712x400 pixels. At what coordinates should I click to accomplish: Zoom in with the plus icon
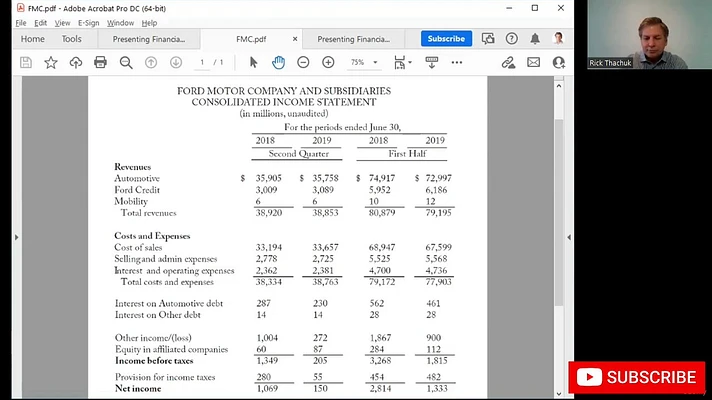click(x=328, y=63)
